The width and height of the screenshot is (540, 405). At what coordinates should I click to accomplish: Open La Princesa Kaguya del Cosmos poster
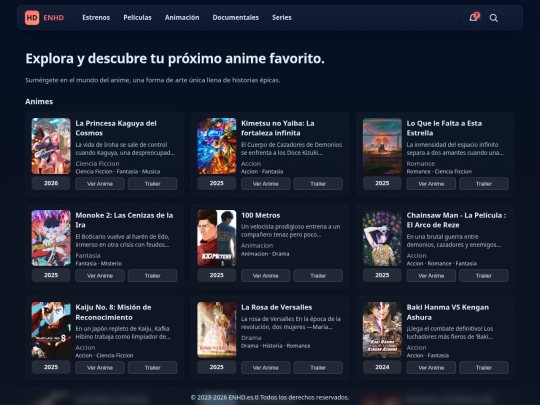pos(51,146)
